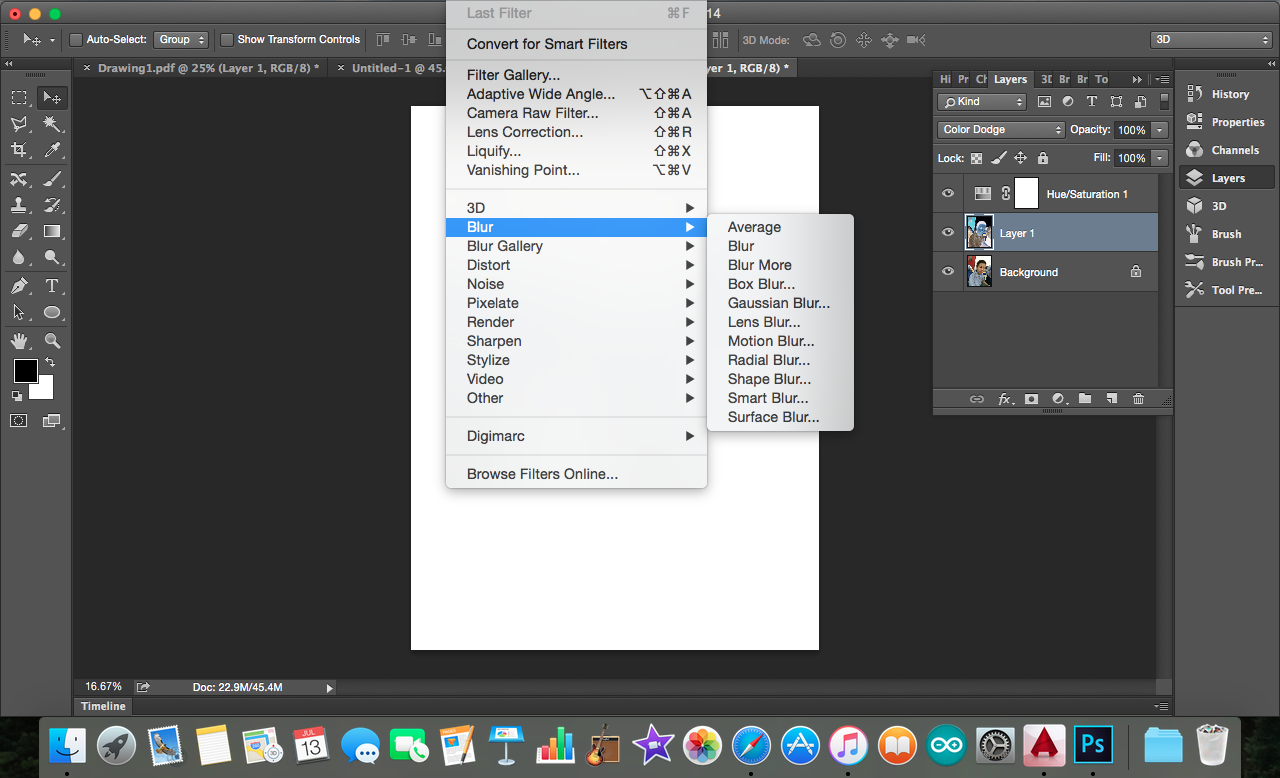Select the Pen tool
The height and width of the screenshot is (778, 1280).
point(19,286)
